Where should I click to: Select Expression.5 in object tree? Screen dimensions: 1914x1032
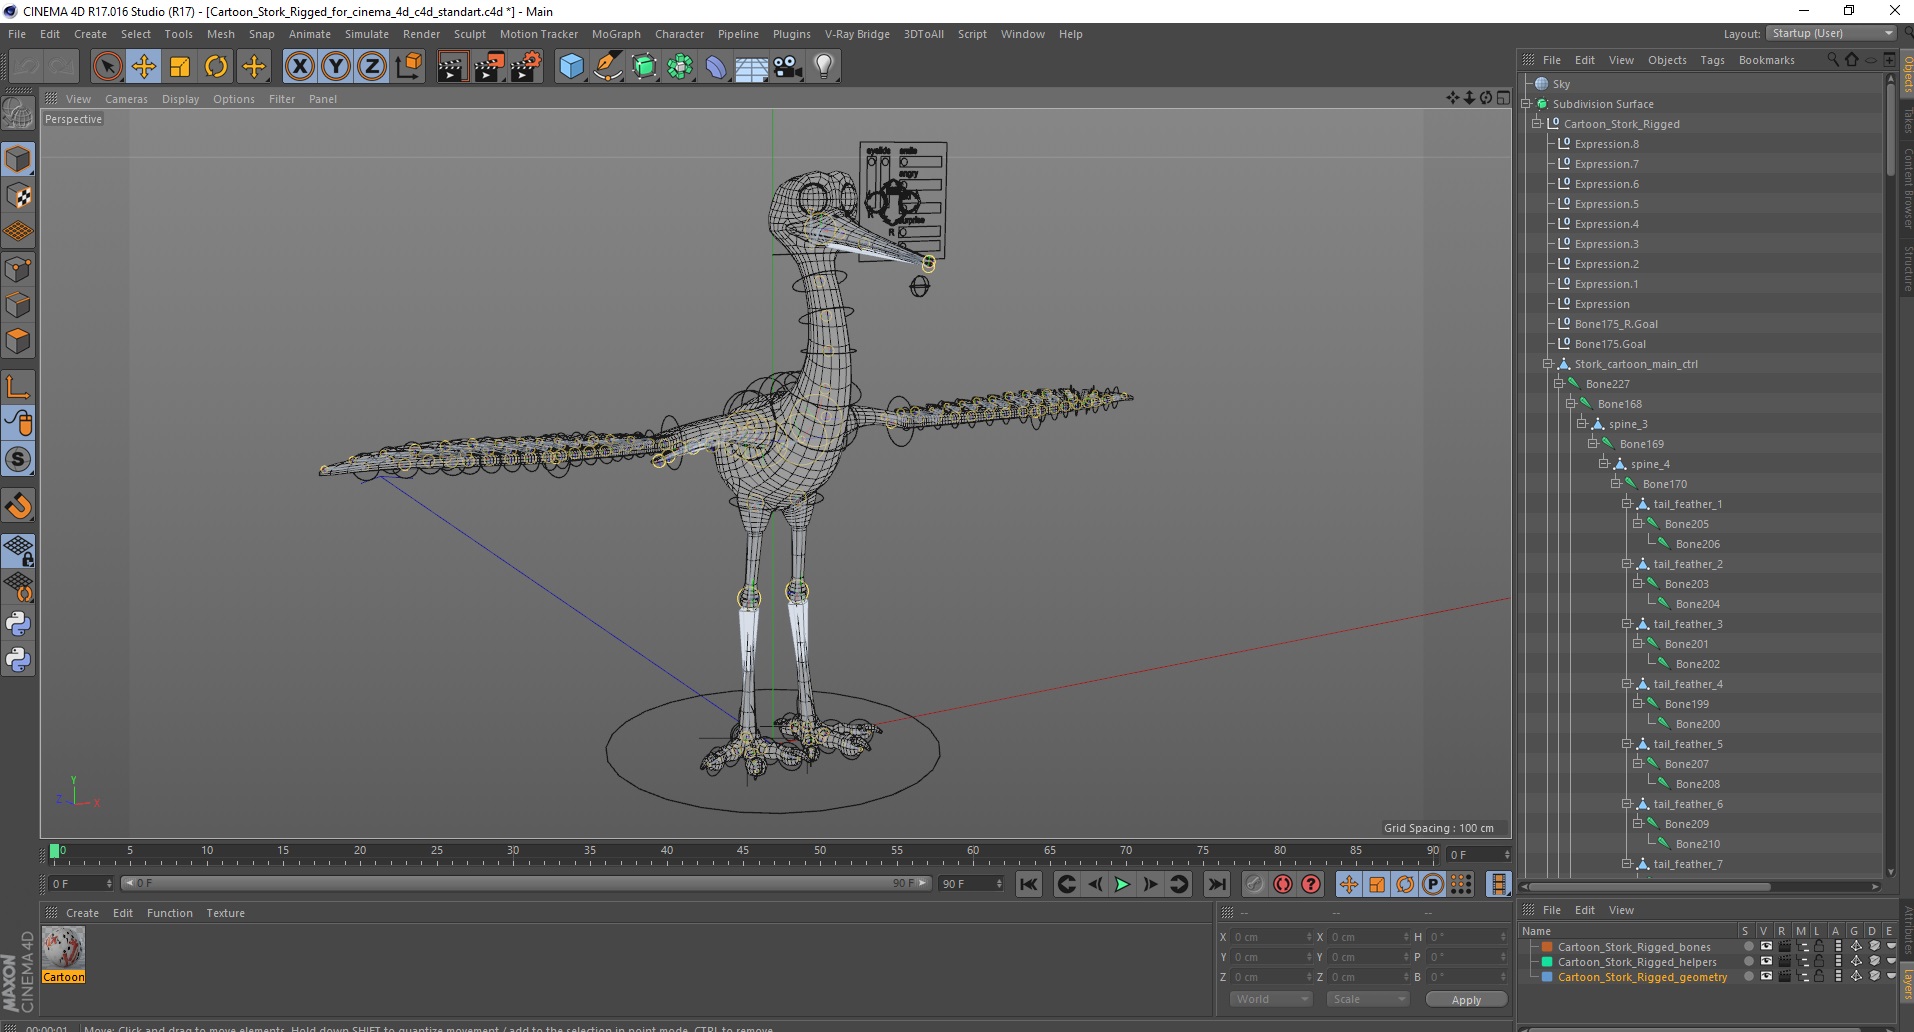point(1606,204)
